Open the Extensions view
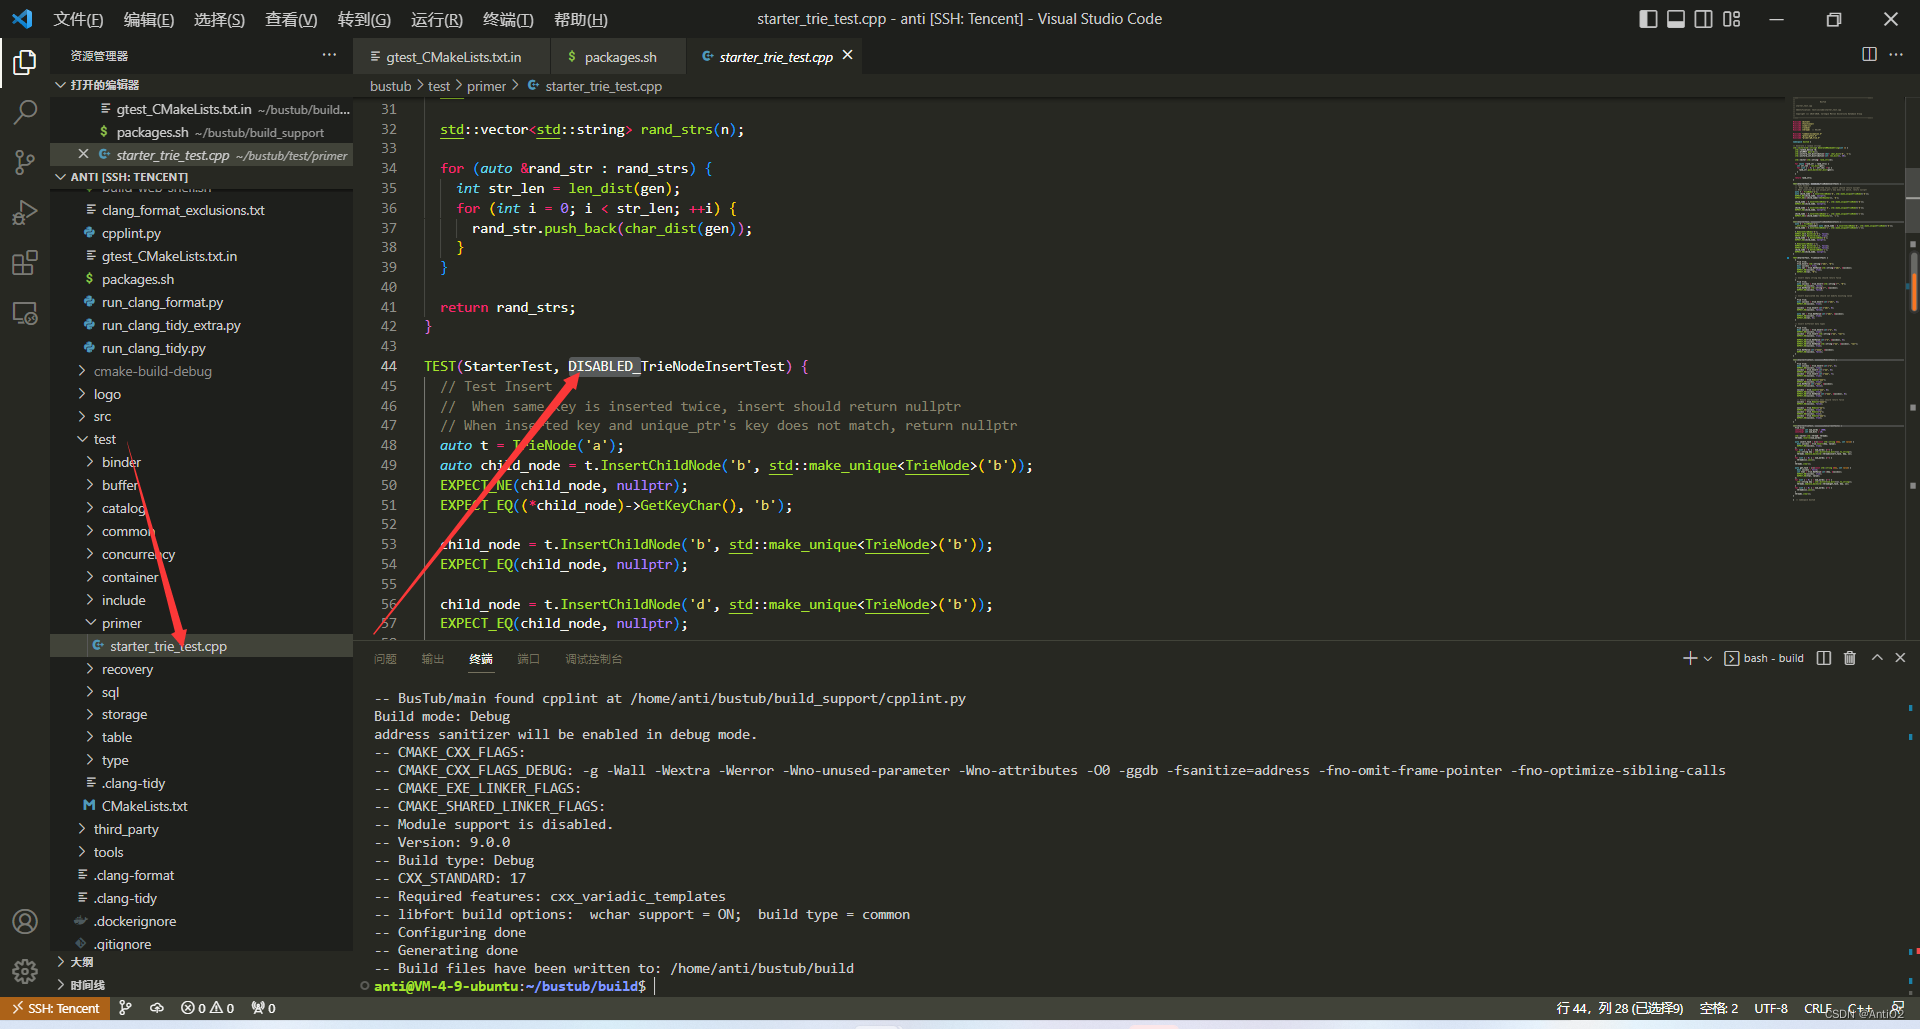Image resolution: width=1920 pixels, height=1029 pixels. pos(25,263)
